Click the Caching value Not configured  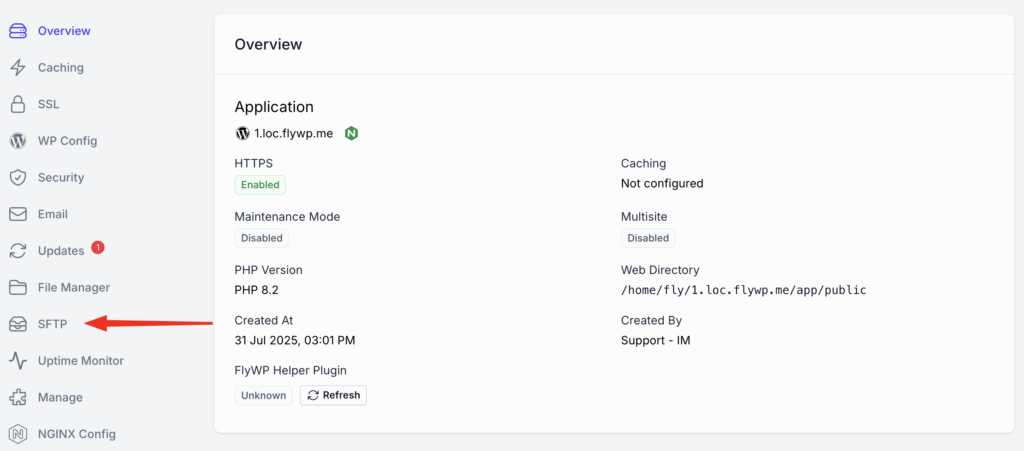click(x=662, y=183)
